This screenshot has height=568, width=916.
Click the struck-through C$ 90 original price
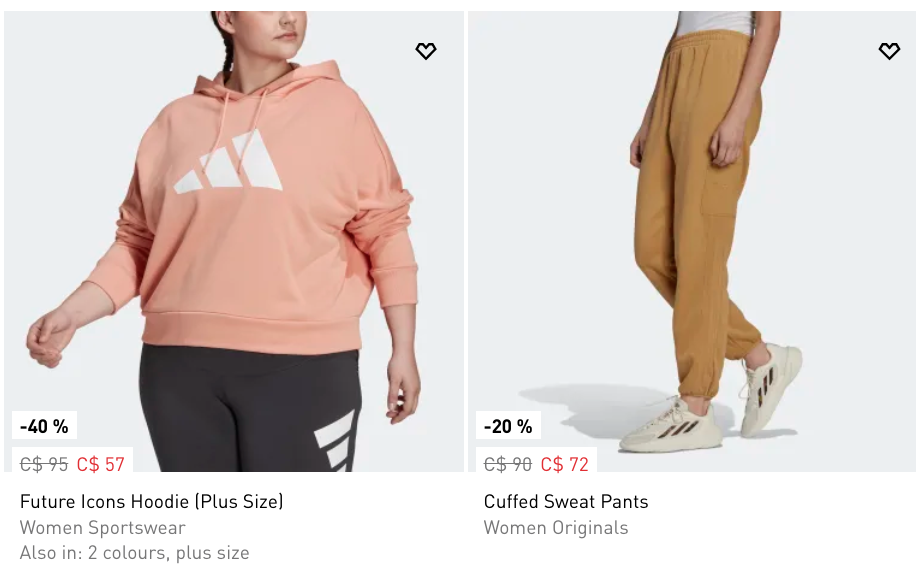coord(508,464)
